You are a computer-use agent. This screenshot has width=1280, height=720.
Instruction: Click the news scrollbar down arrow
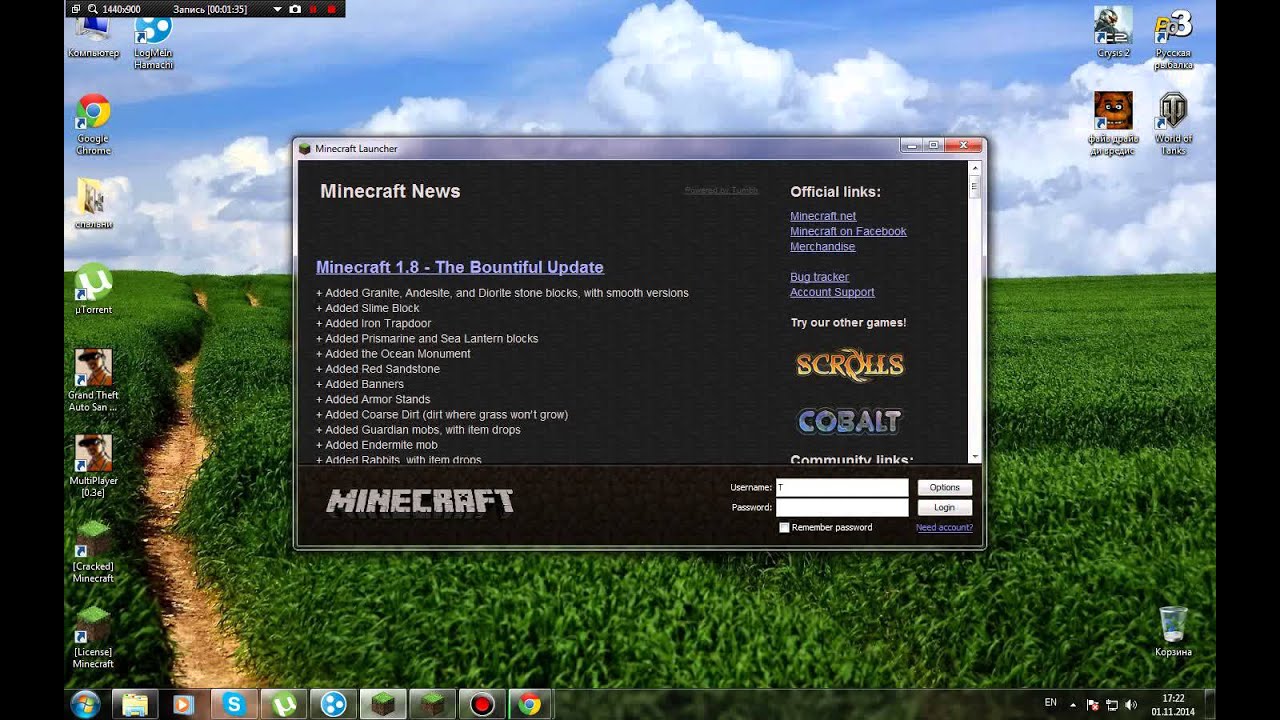point(976,456)
